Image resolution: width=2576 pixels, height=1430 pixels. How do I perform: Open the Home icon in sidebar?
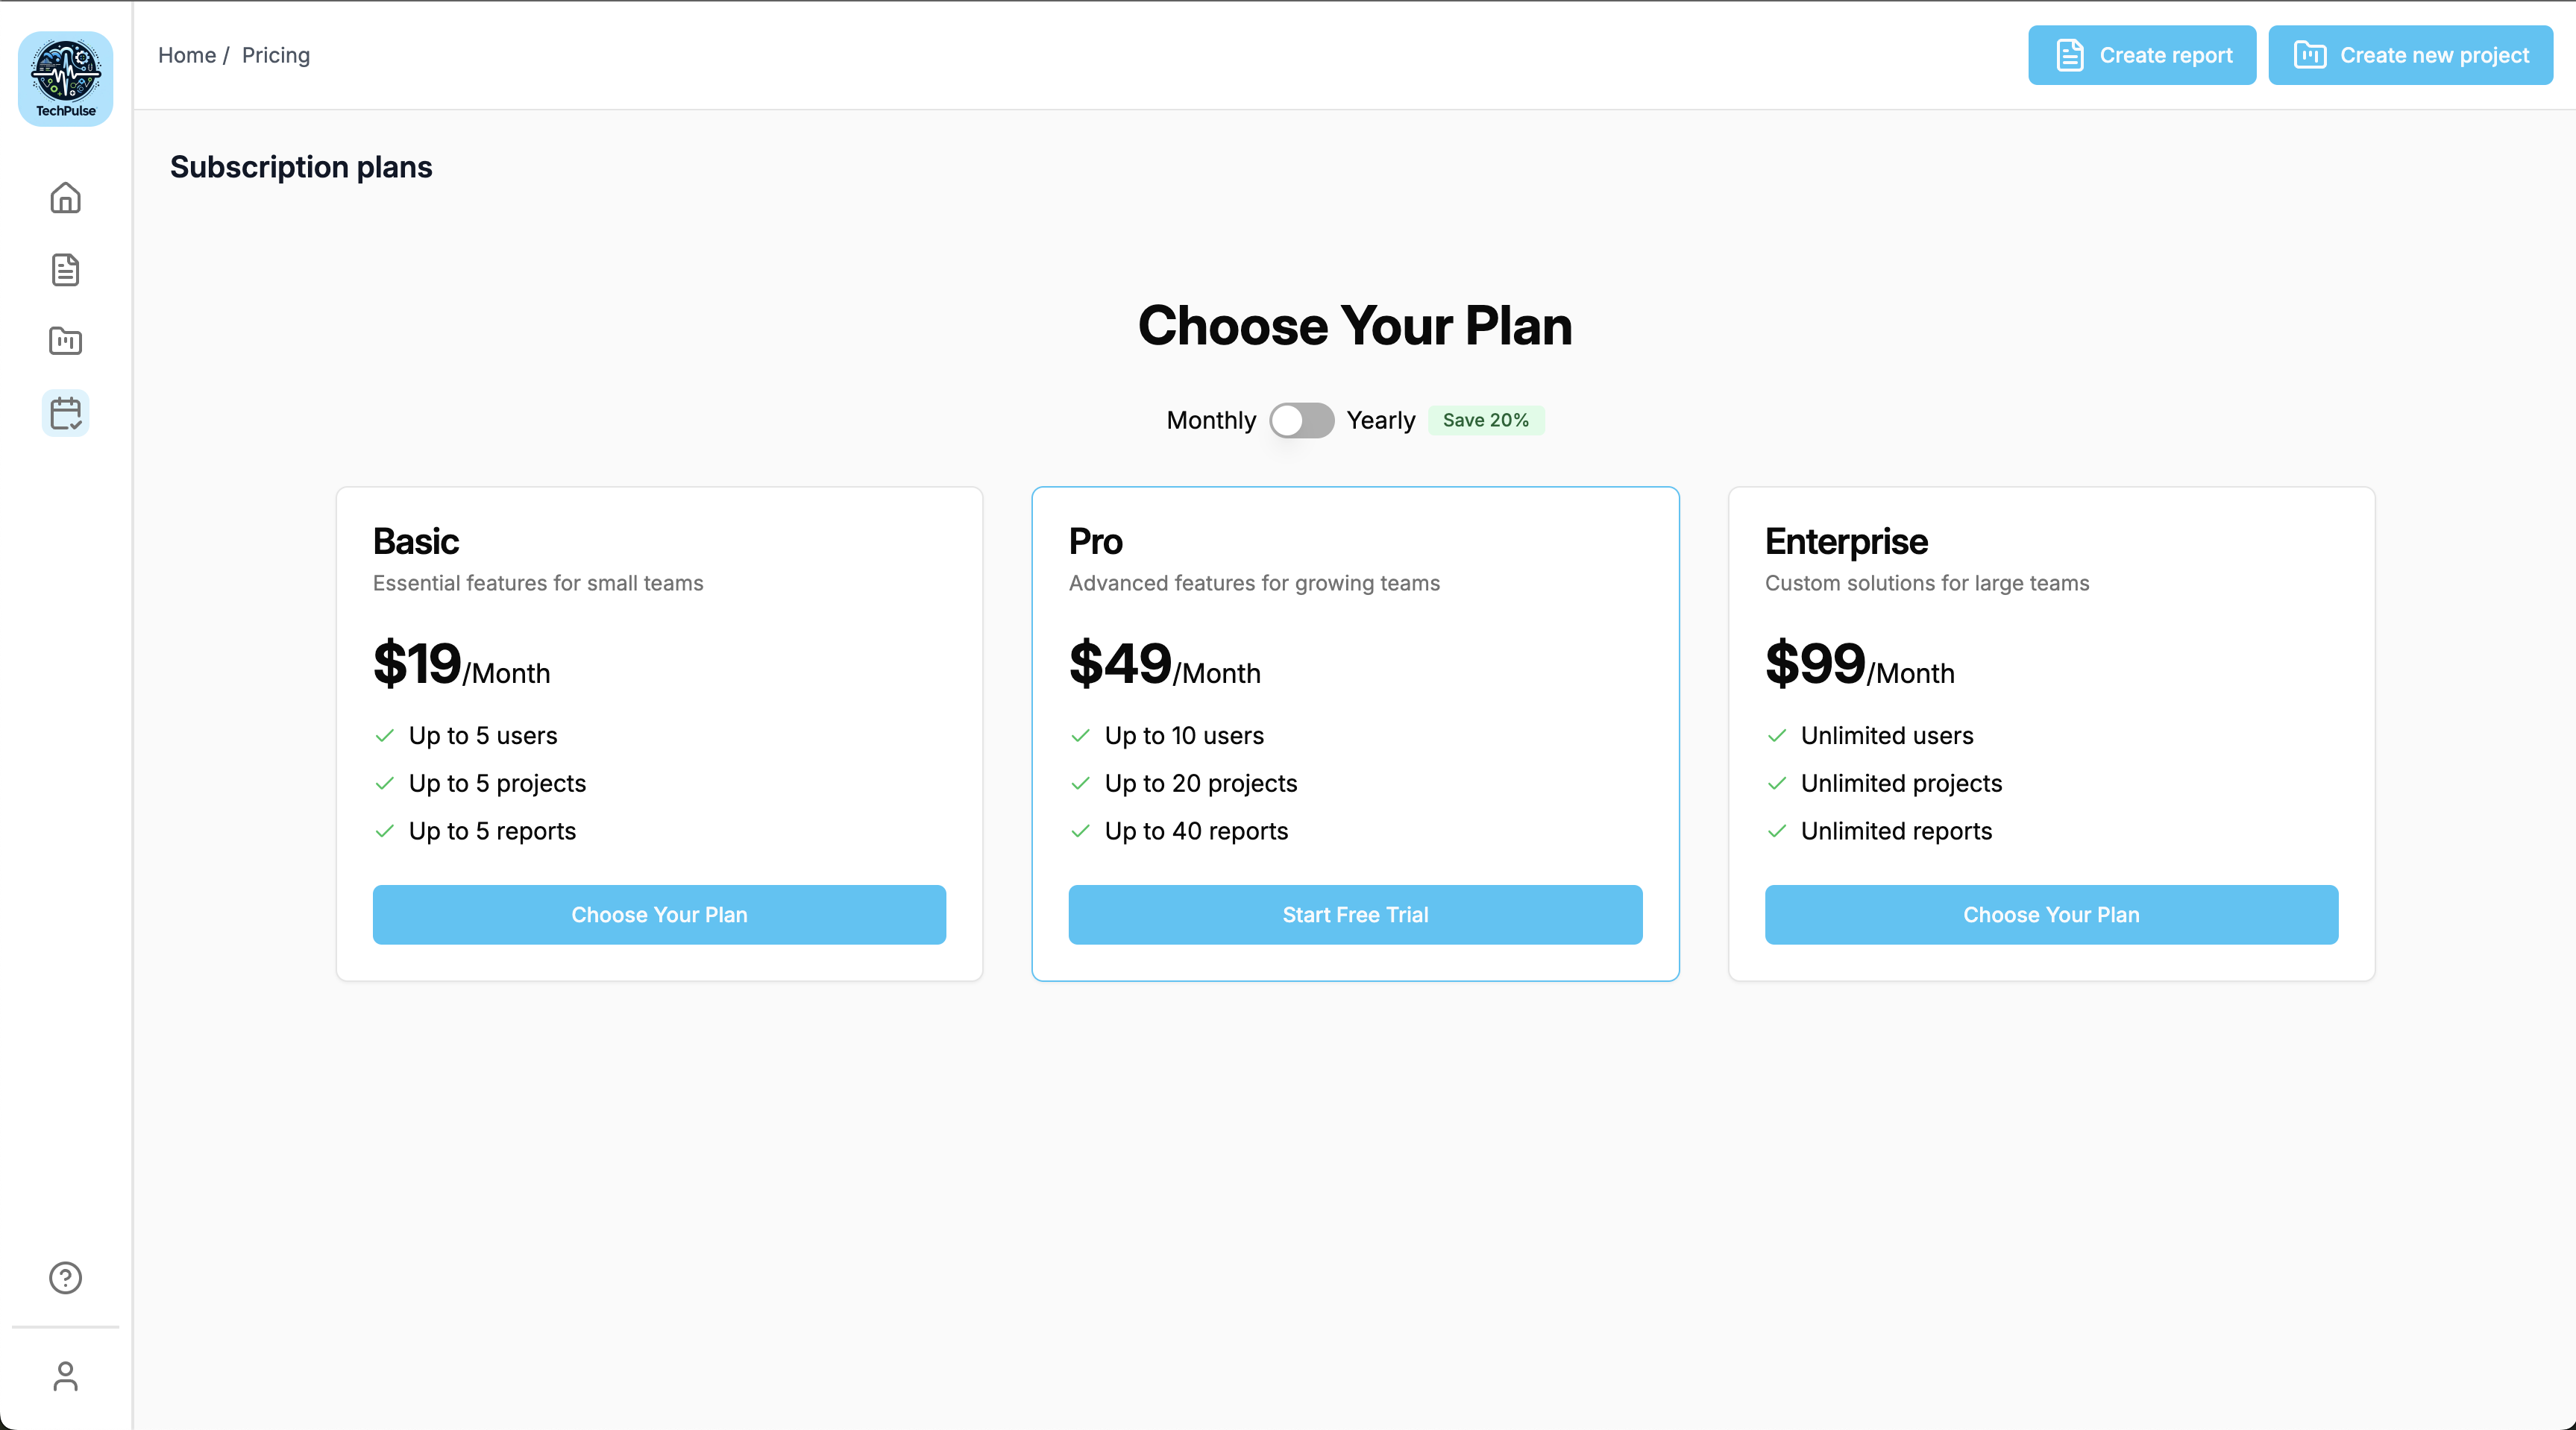pos(66,198)
